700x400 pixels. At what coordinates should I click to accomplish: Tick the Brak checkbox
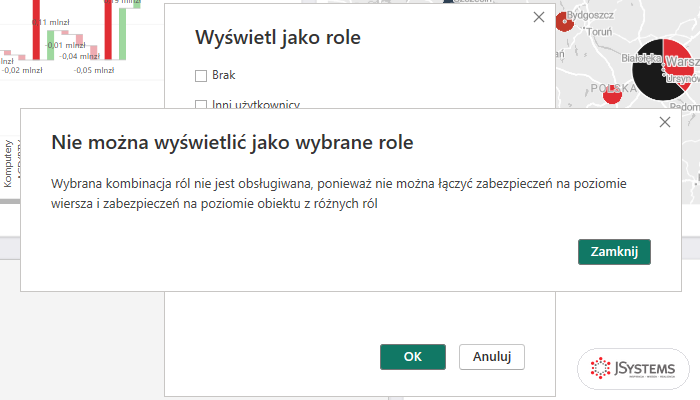201,76
